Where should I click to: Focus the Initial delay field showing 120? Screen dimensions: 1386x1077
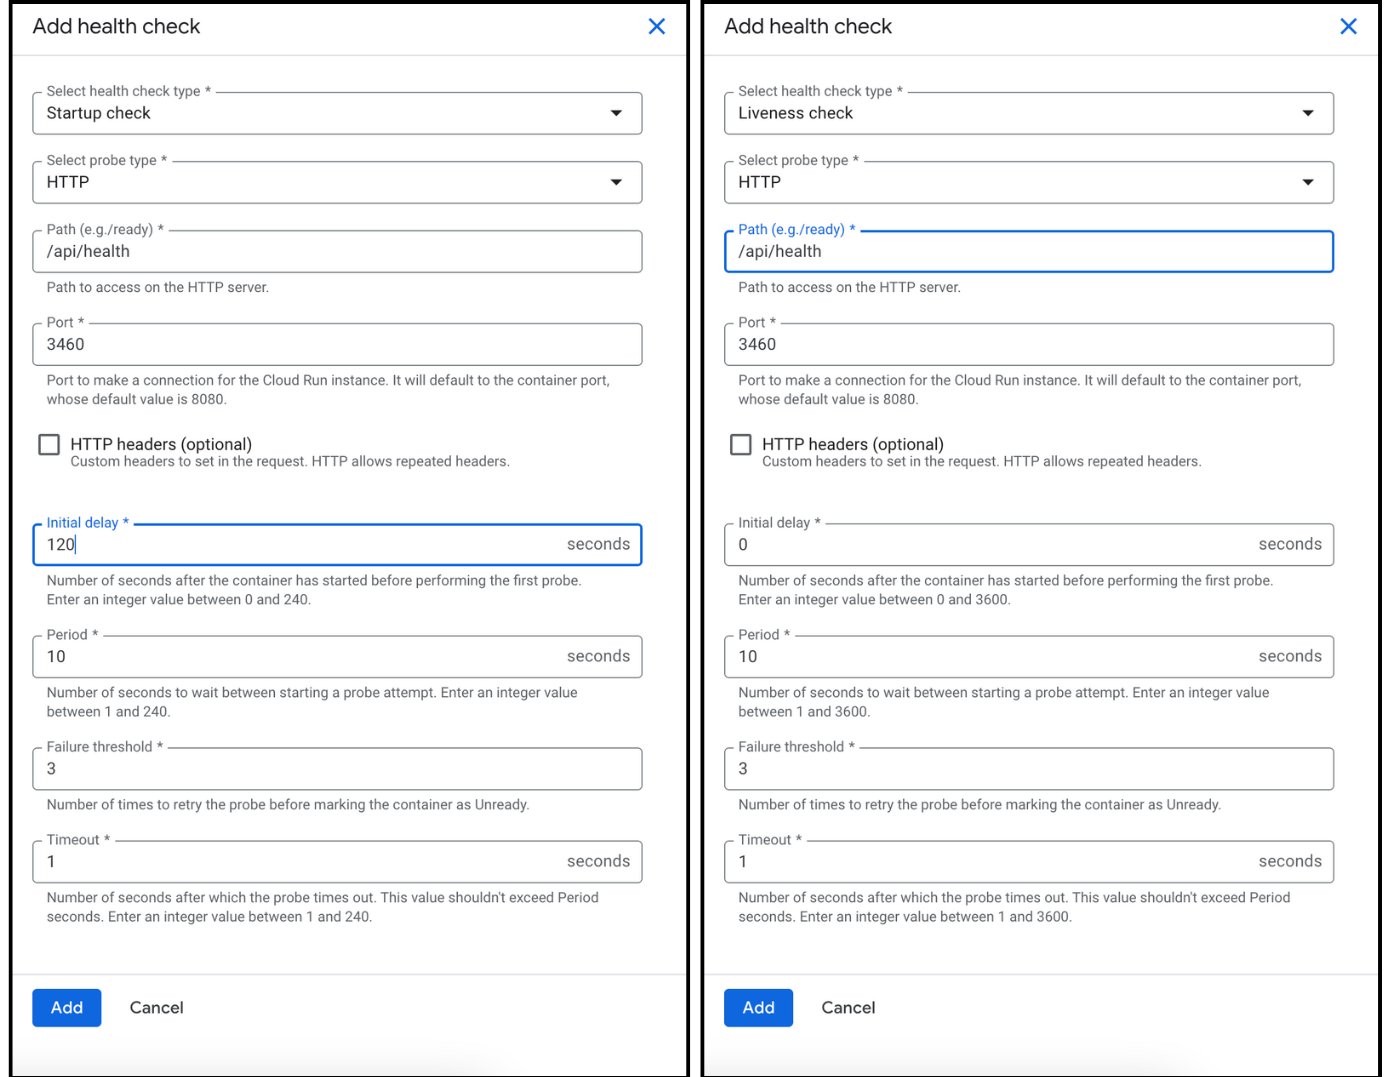(x=300, y=545)
